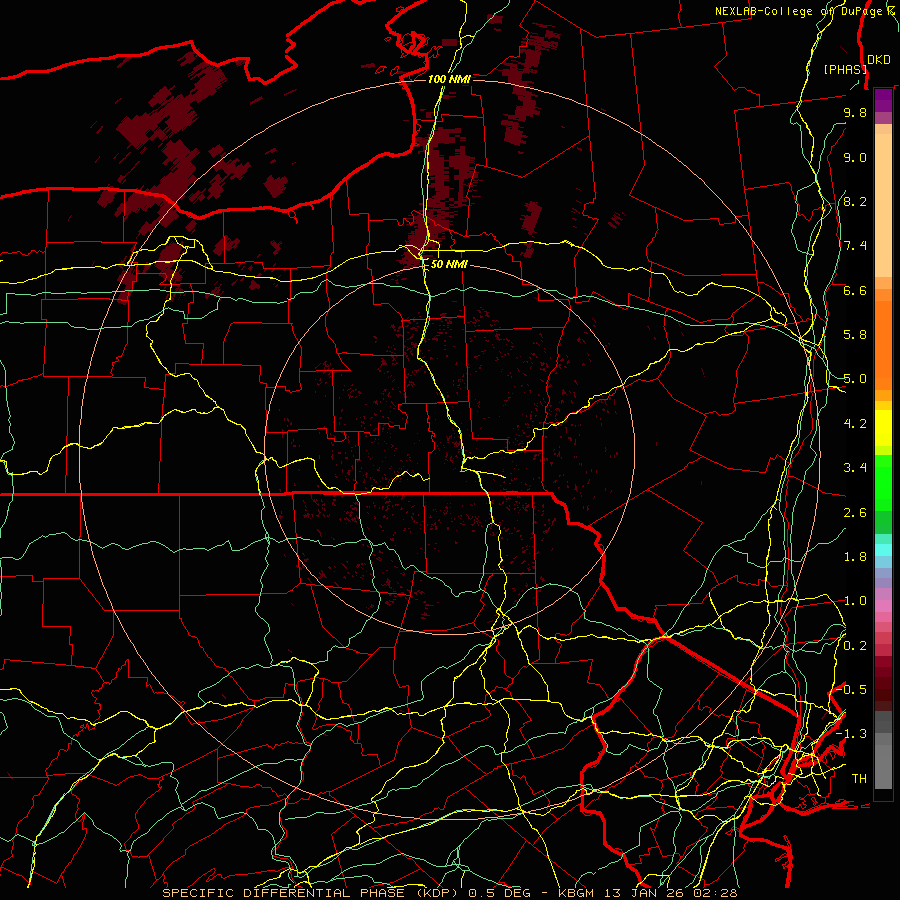Screen dimensions: 900x900
Task: Click the dark maroon segment of color bar
Action: coord(883,689)
